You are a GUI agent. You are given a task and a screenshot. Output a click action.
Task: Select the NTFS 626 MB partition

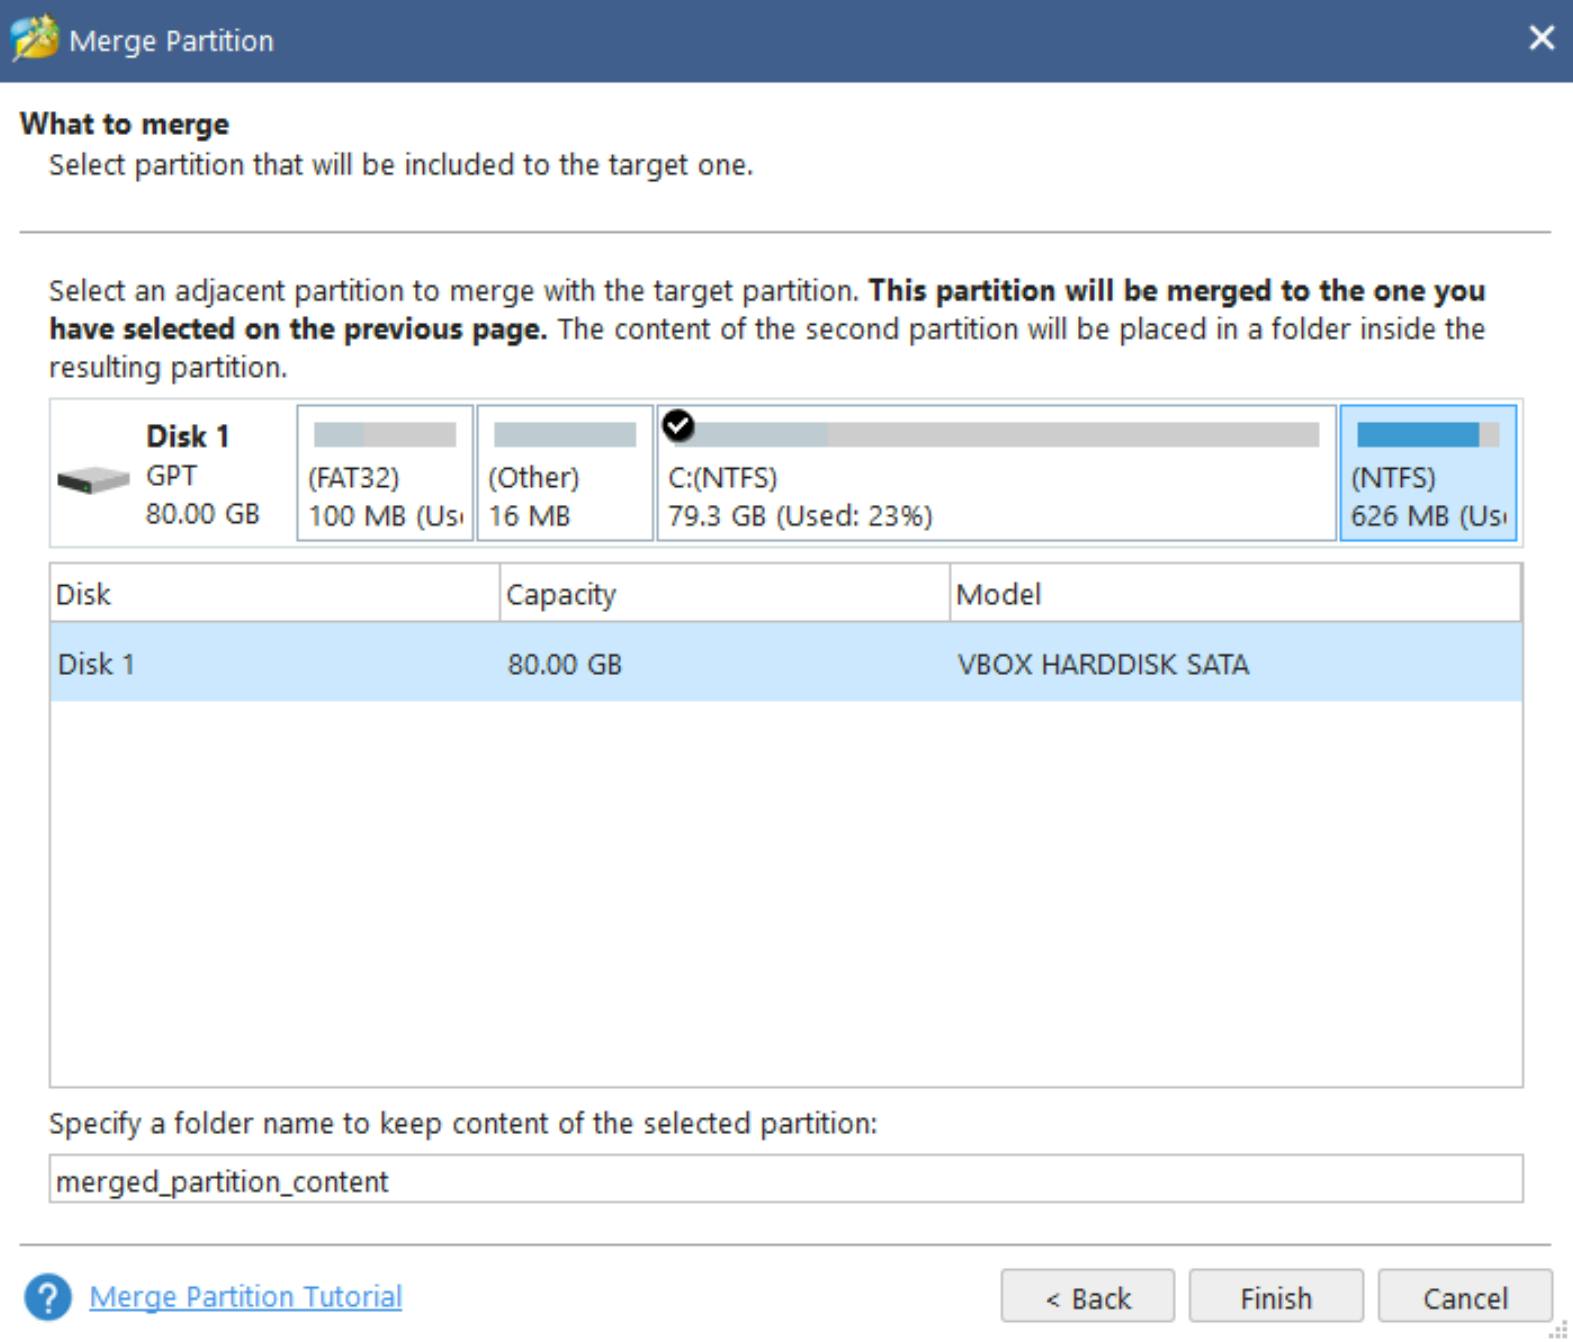[1428, 474]
